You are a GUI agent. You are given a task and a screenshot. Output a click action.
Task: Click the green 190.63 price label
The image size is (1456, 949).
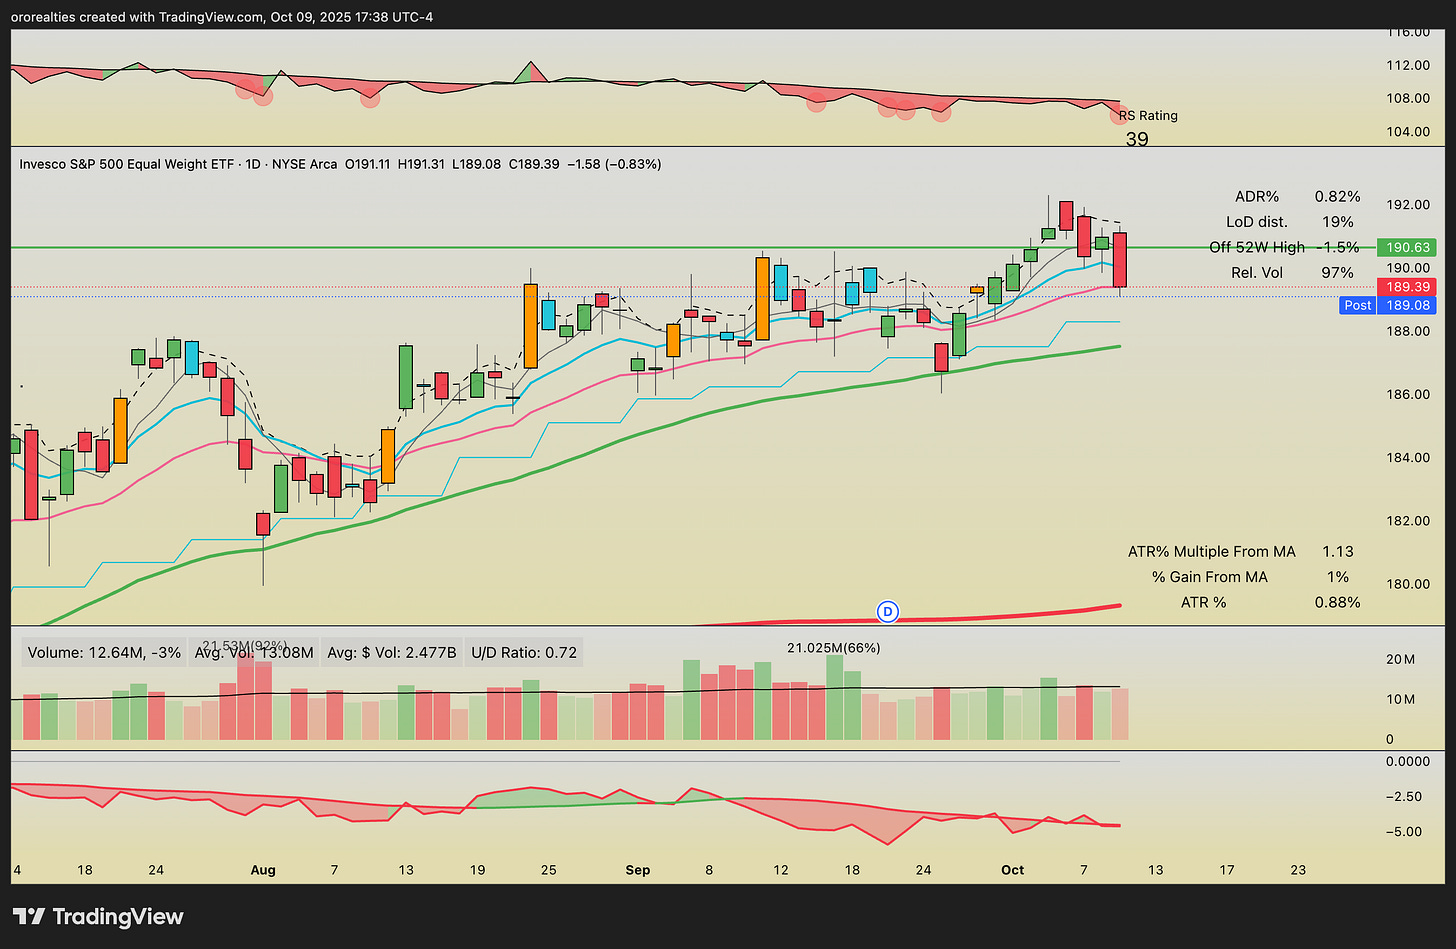pyautogui.click(x=1406, y=247)
